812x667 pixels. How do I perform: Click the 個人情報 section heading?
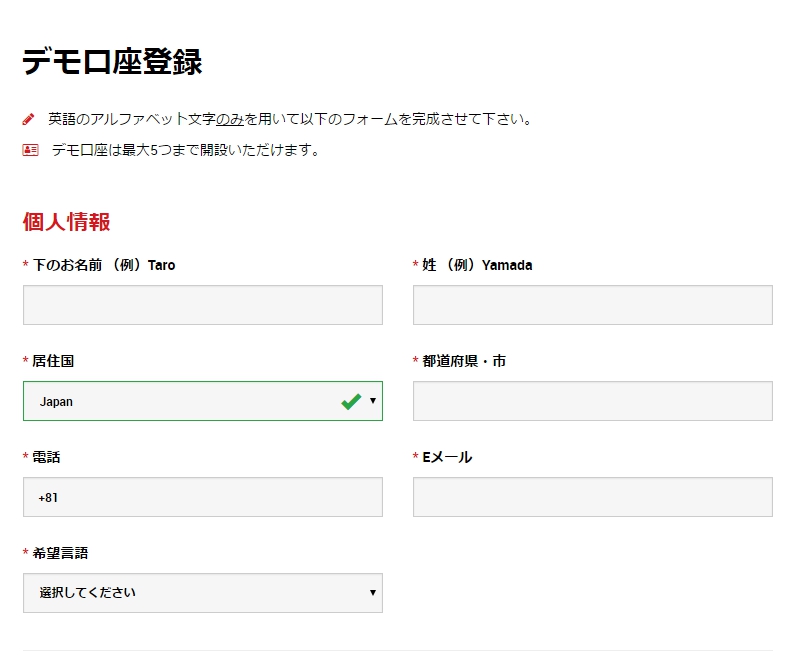coord(66,222)
